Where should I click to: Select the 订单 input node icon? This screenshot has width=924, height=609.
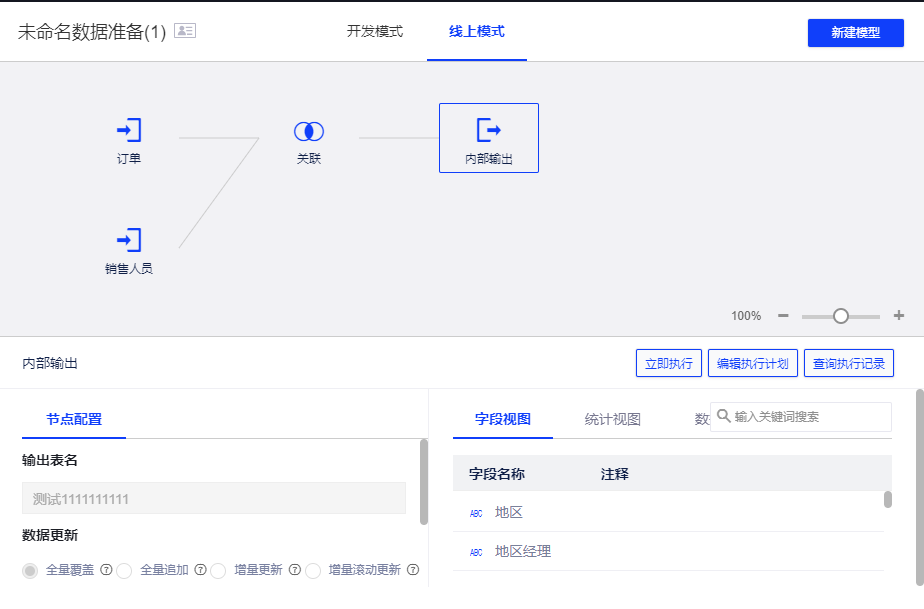128,131
